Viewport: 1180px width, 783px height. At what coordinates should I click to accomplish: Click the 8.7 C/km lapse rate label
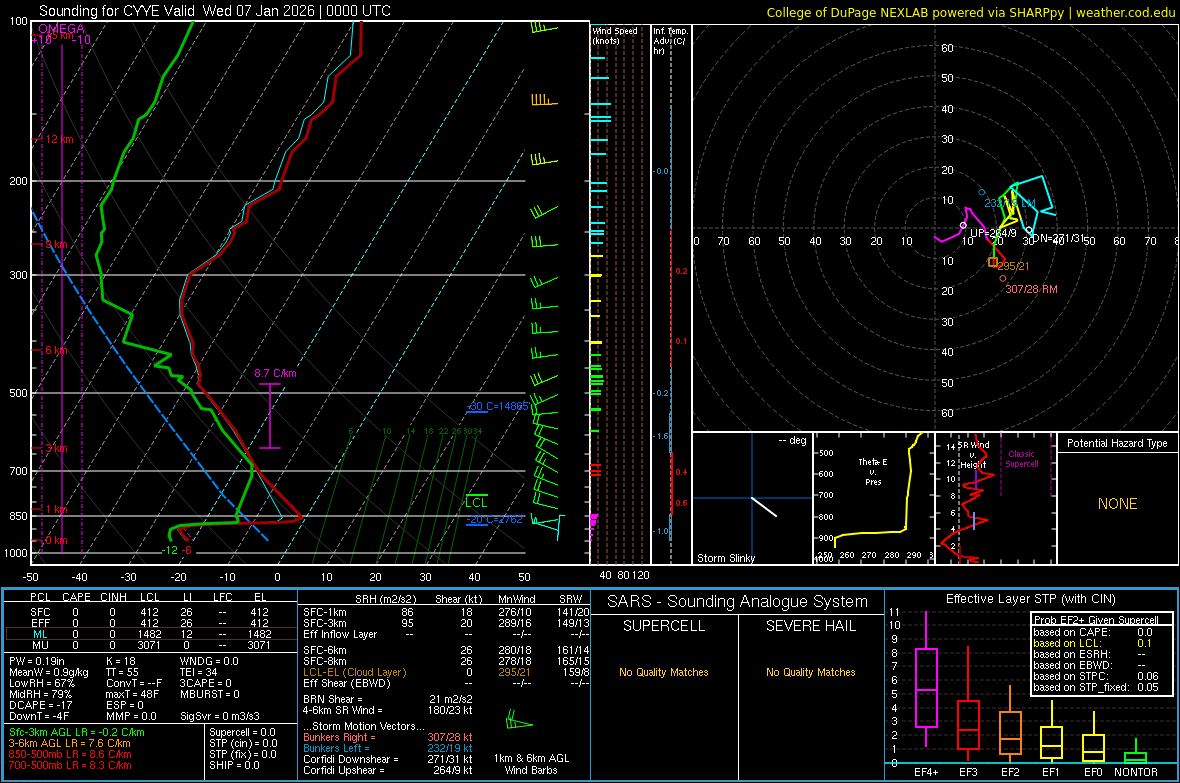275,373
